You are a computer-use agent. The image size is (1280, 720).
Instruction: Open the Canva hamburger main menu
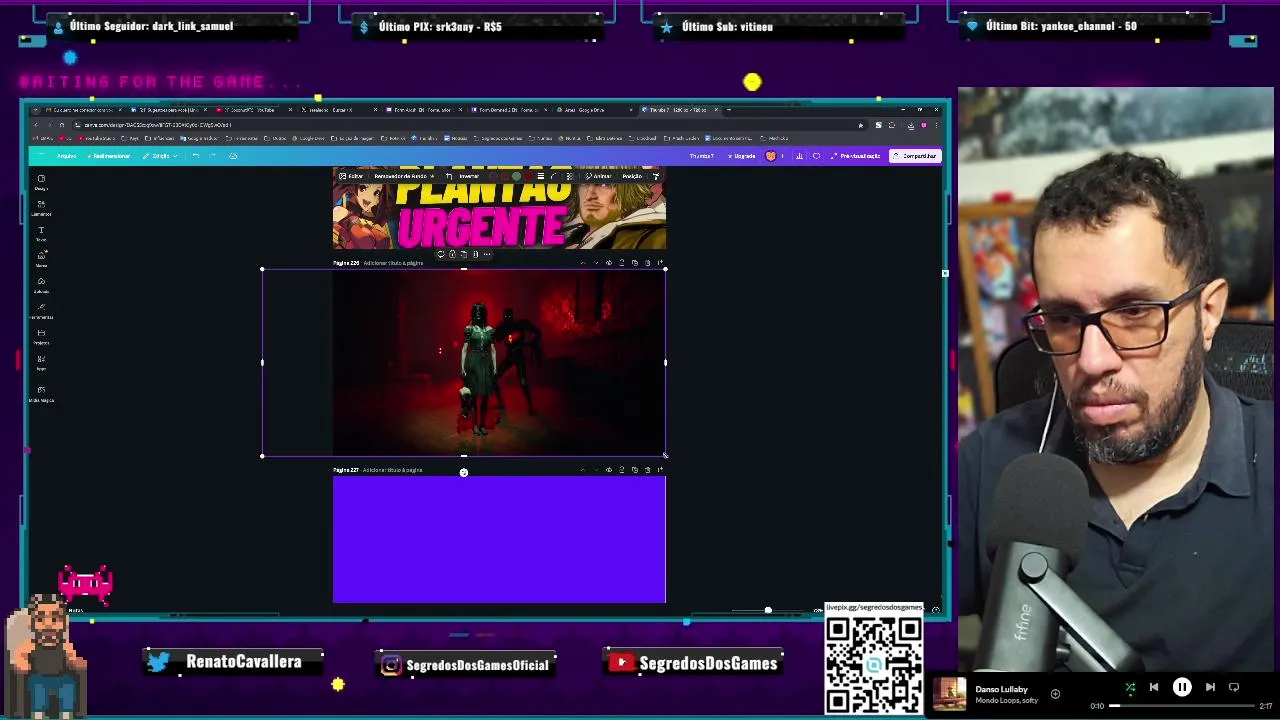click(41, 156)
